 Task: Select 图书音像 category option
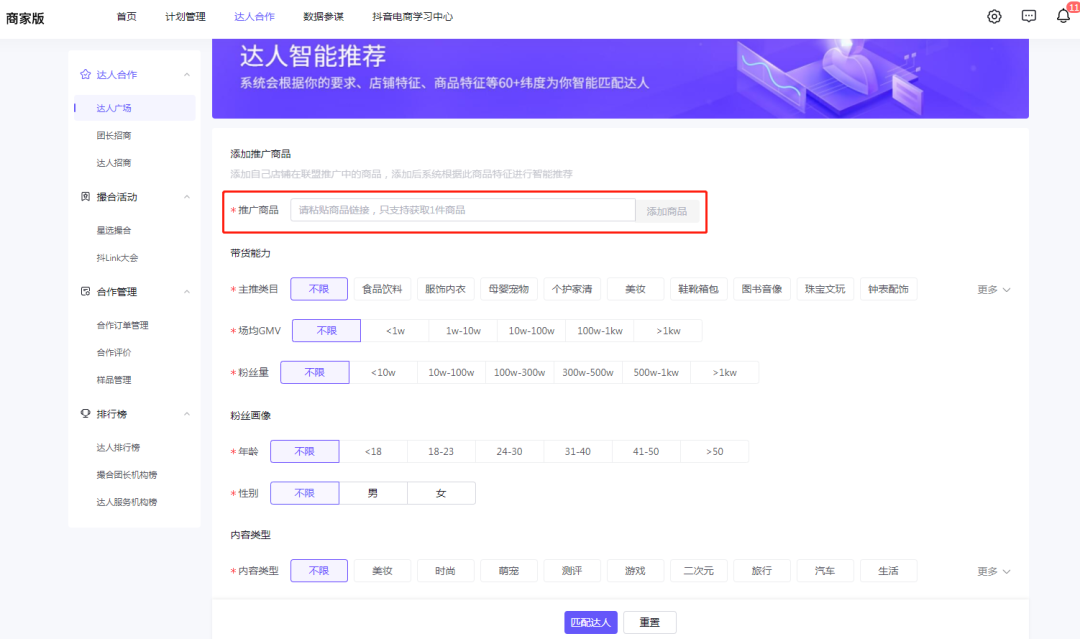(762, 289)
